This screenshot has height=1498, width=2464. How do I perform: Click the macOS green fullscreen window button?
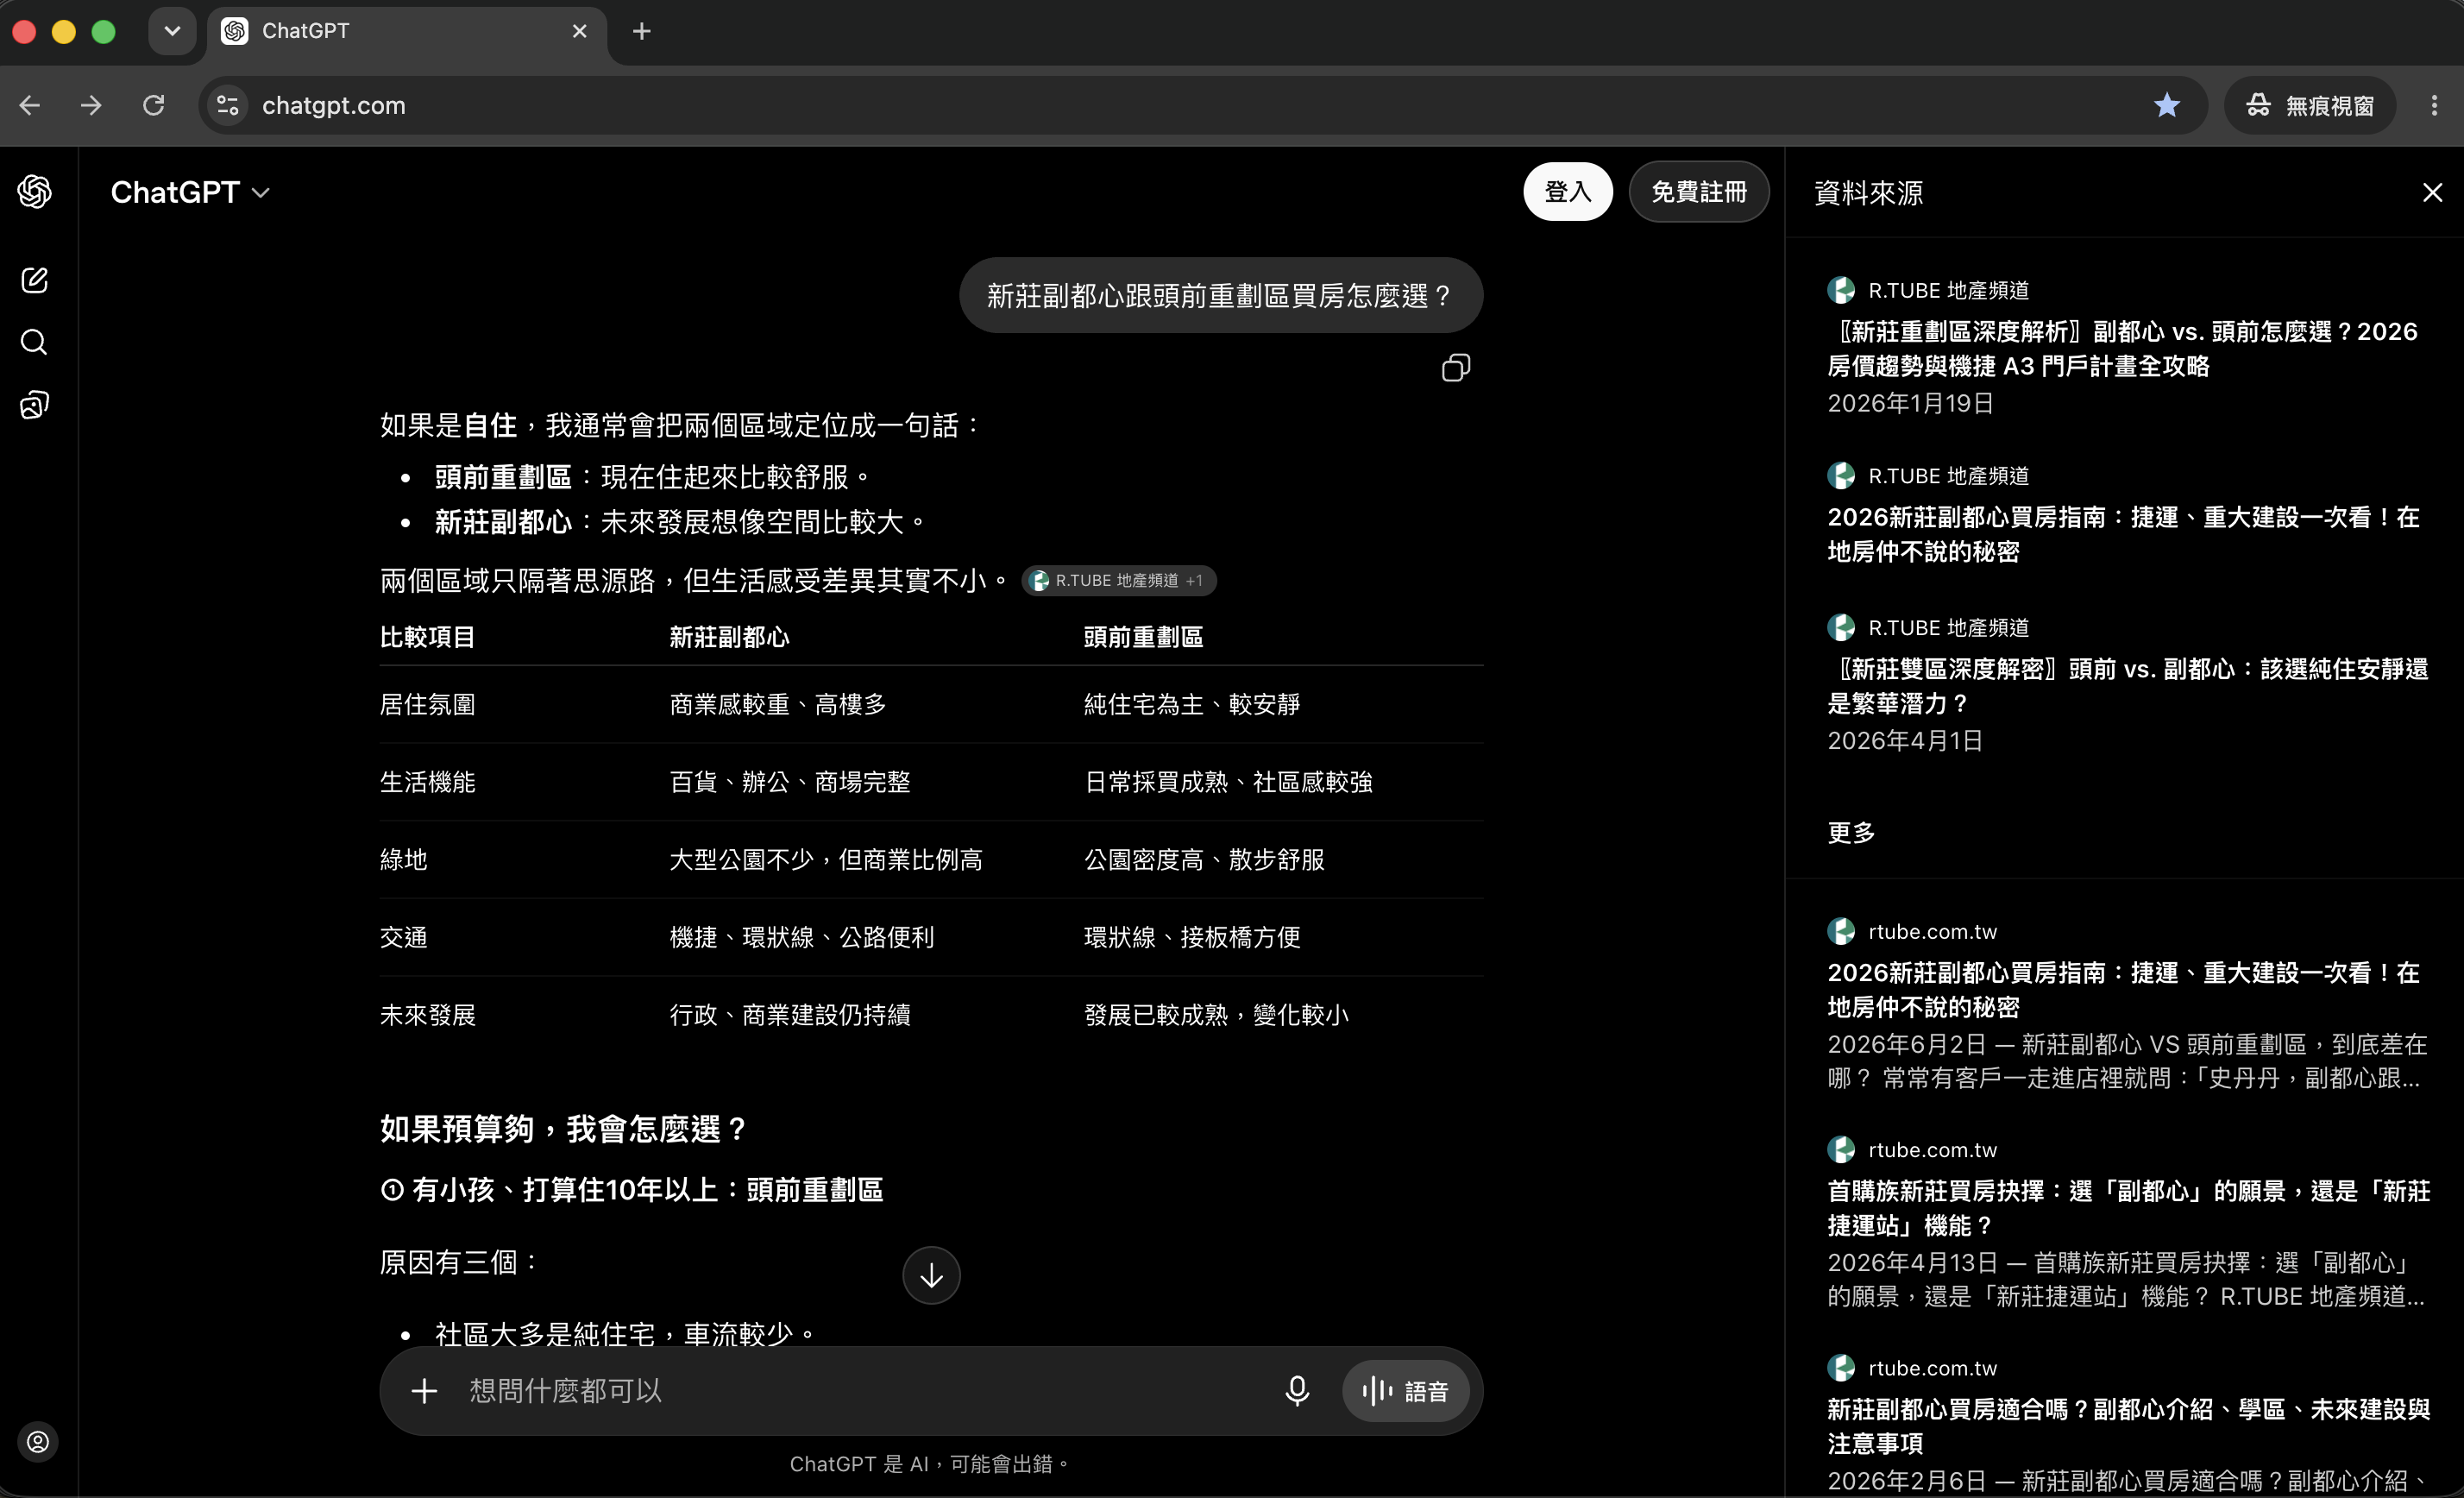(x=103, y=31)
